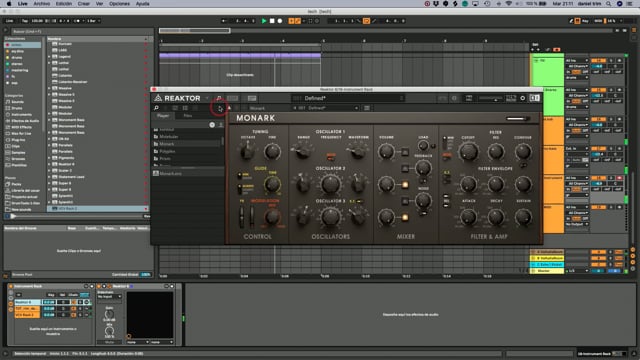Expand the Pigments entry in browser list
Screen dimensions: 640x360
pos(49,158)
